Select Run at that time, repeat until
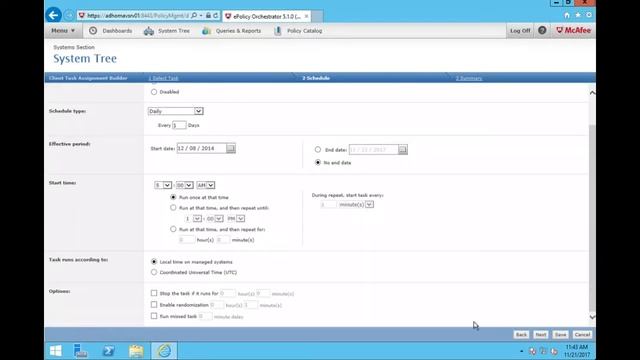The image size is (640, 360). click(173, 208)
